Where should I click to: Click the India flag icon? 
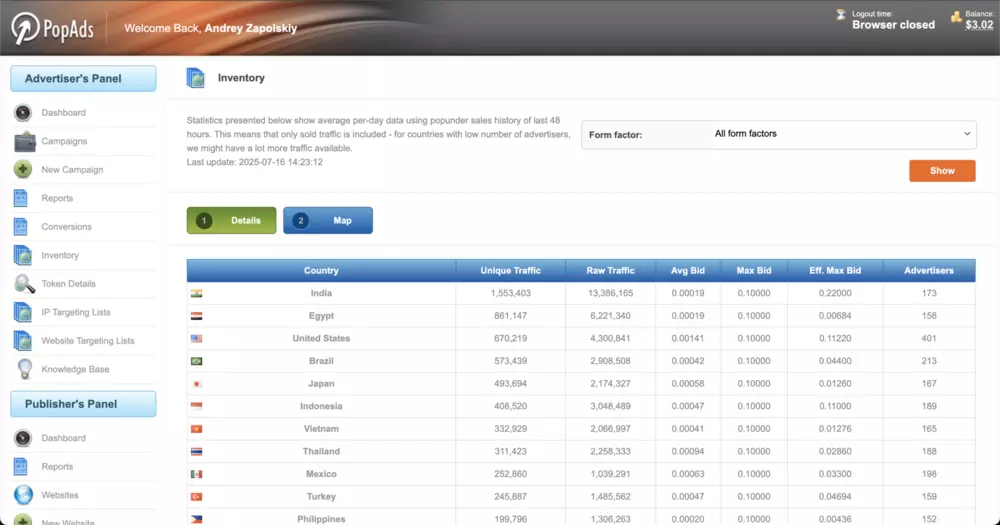(x=196, y=293)
